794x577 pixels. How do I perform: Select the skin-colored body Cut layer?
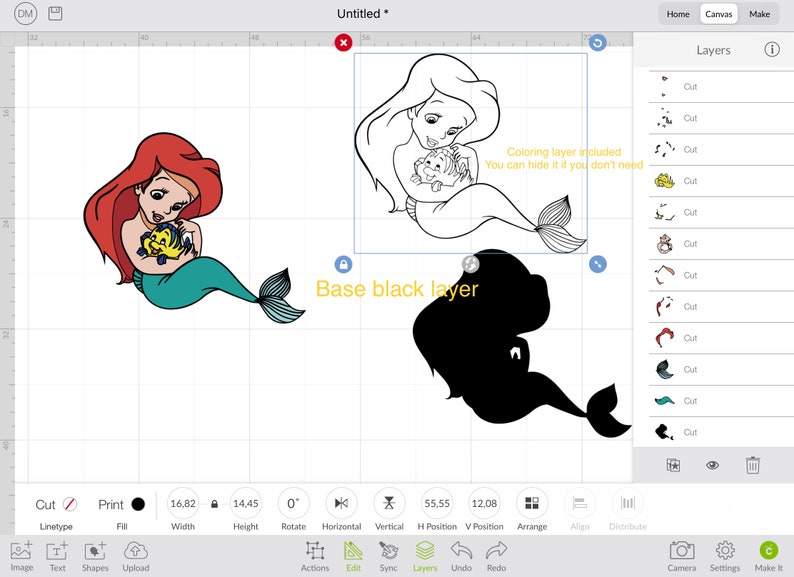click(721, 244)
